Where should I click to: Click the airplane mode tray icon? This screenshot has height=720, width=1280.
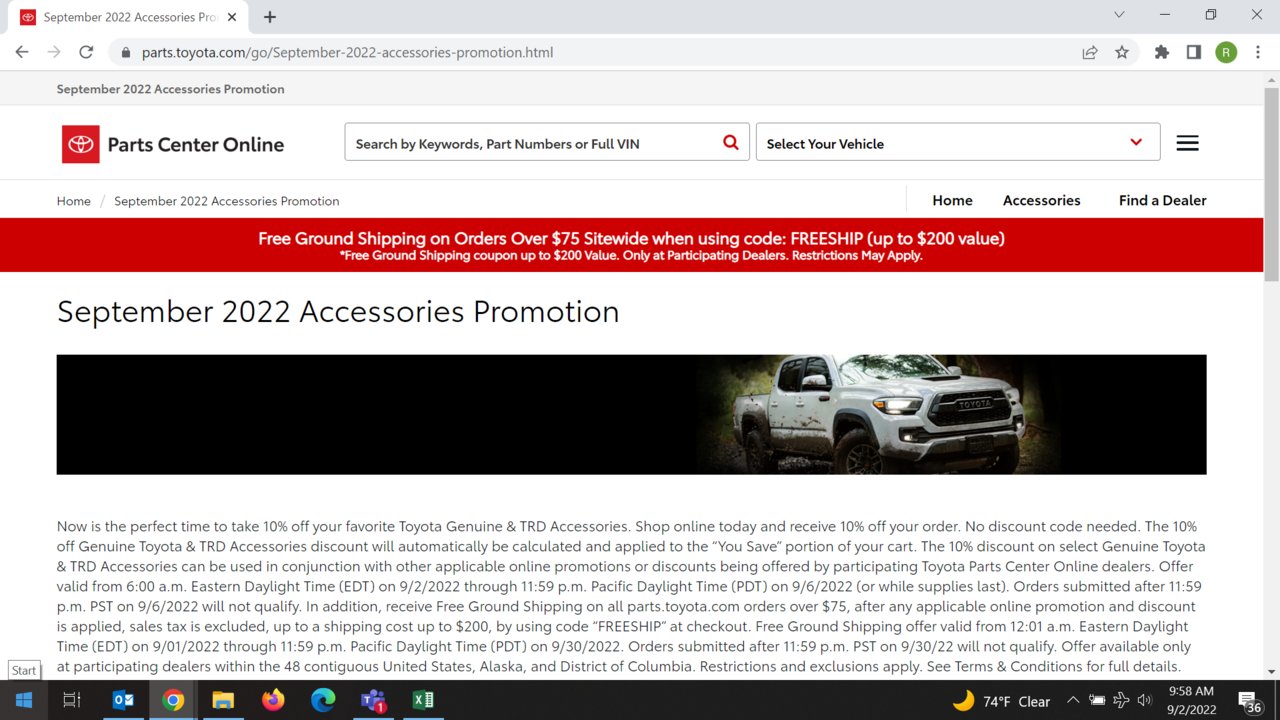coord(1121,701)
